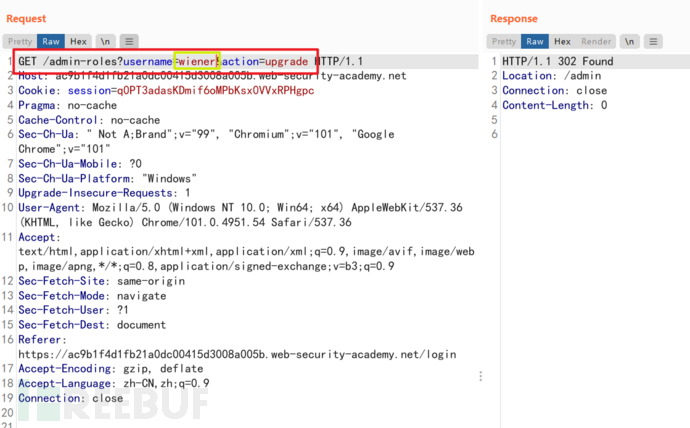Click Sec-Fetch-User header line

(73, 310)
